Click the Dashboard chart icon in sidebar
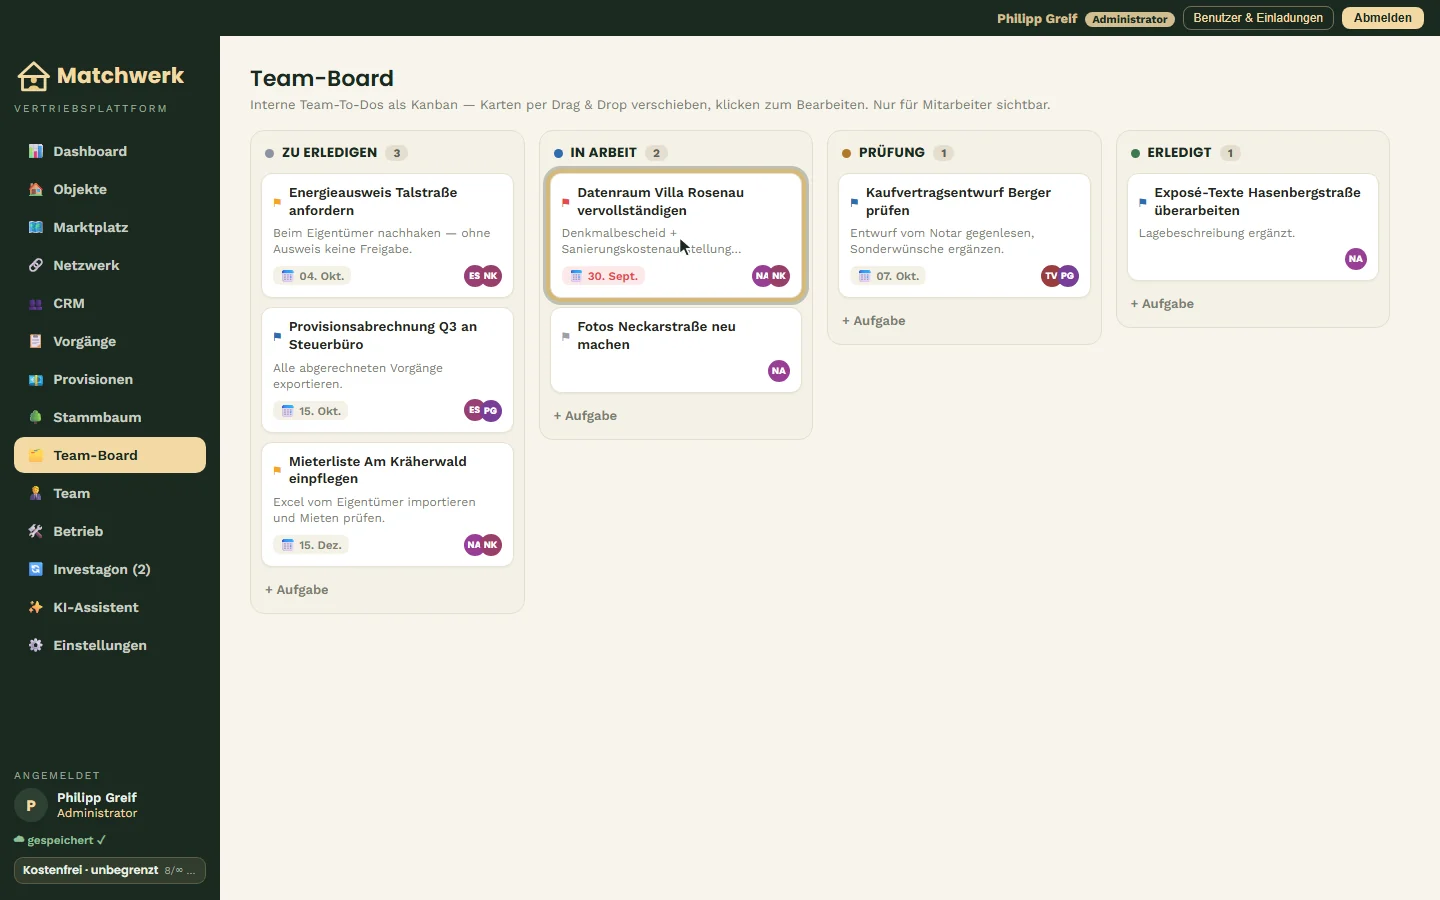This screenshot has width=1440, height=900. [x=36, y=151]
